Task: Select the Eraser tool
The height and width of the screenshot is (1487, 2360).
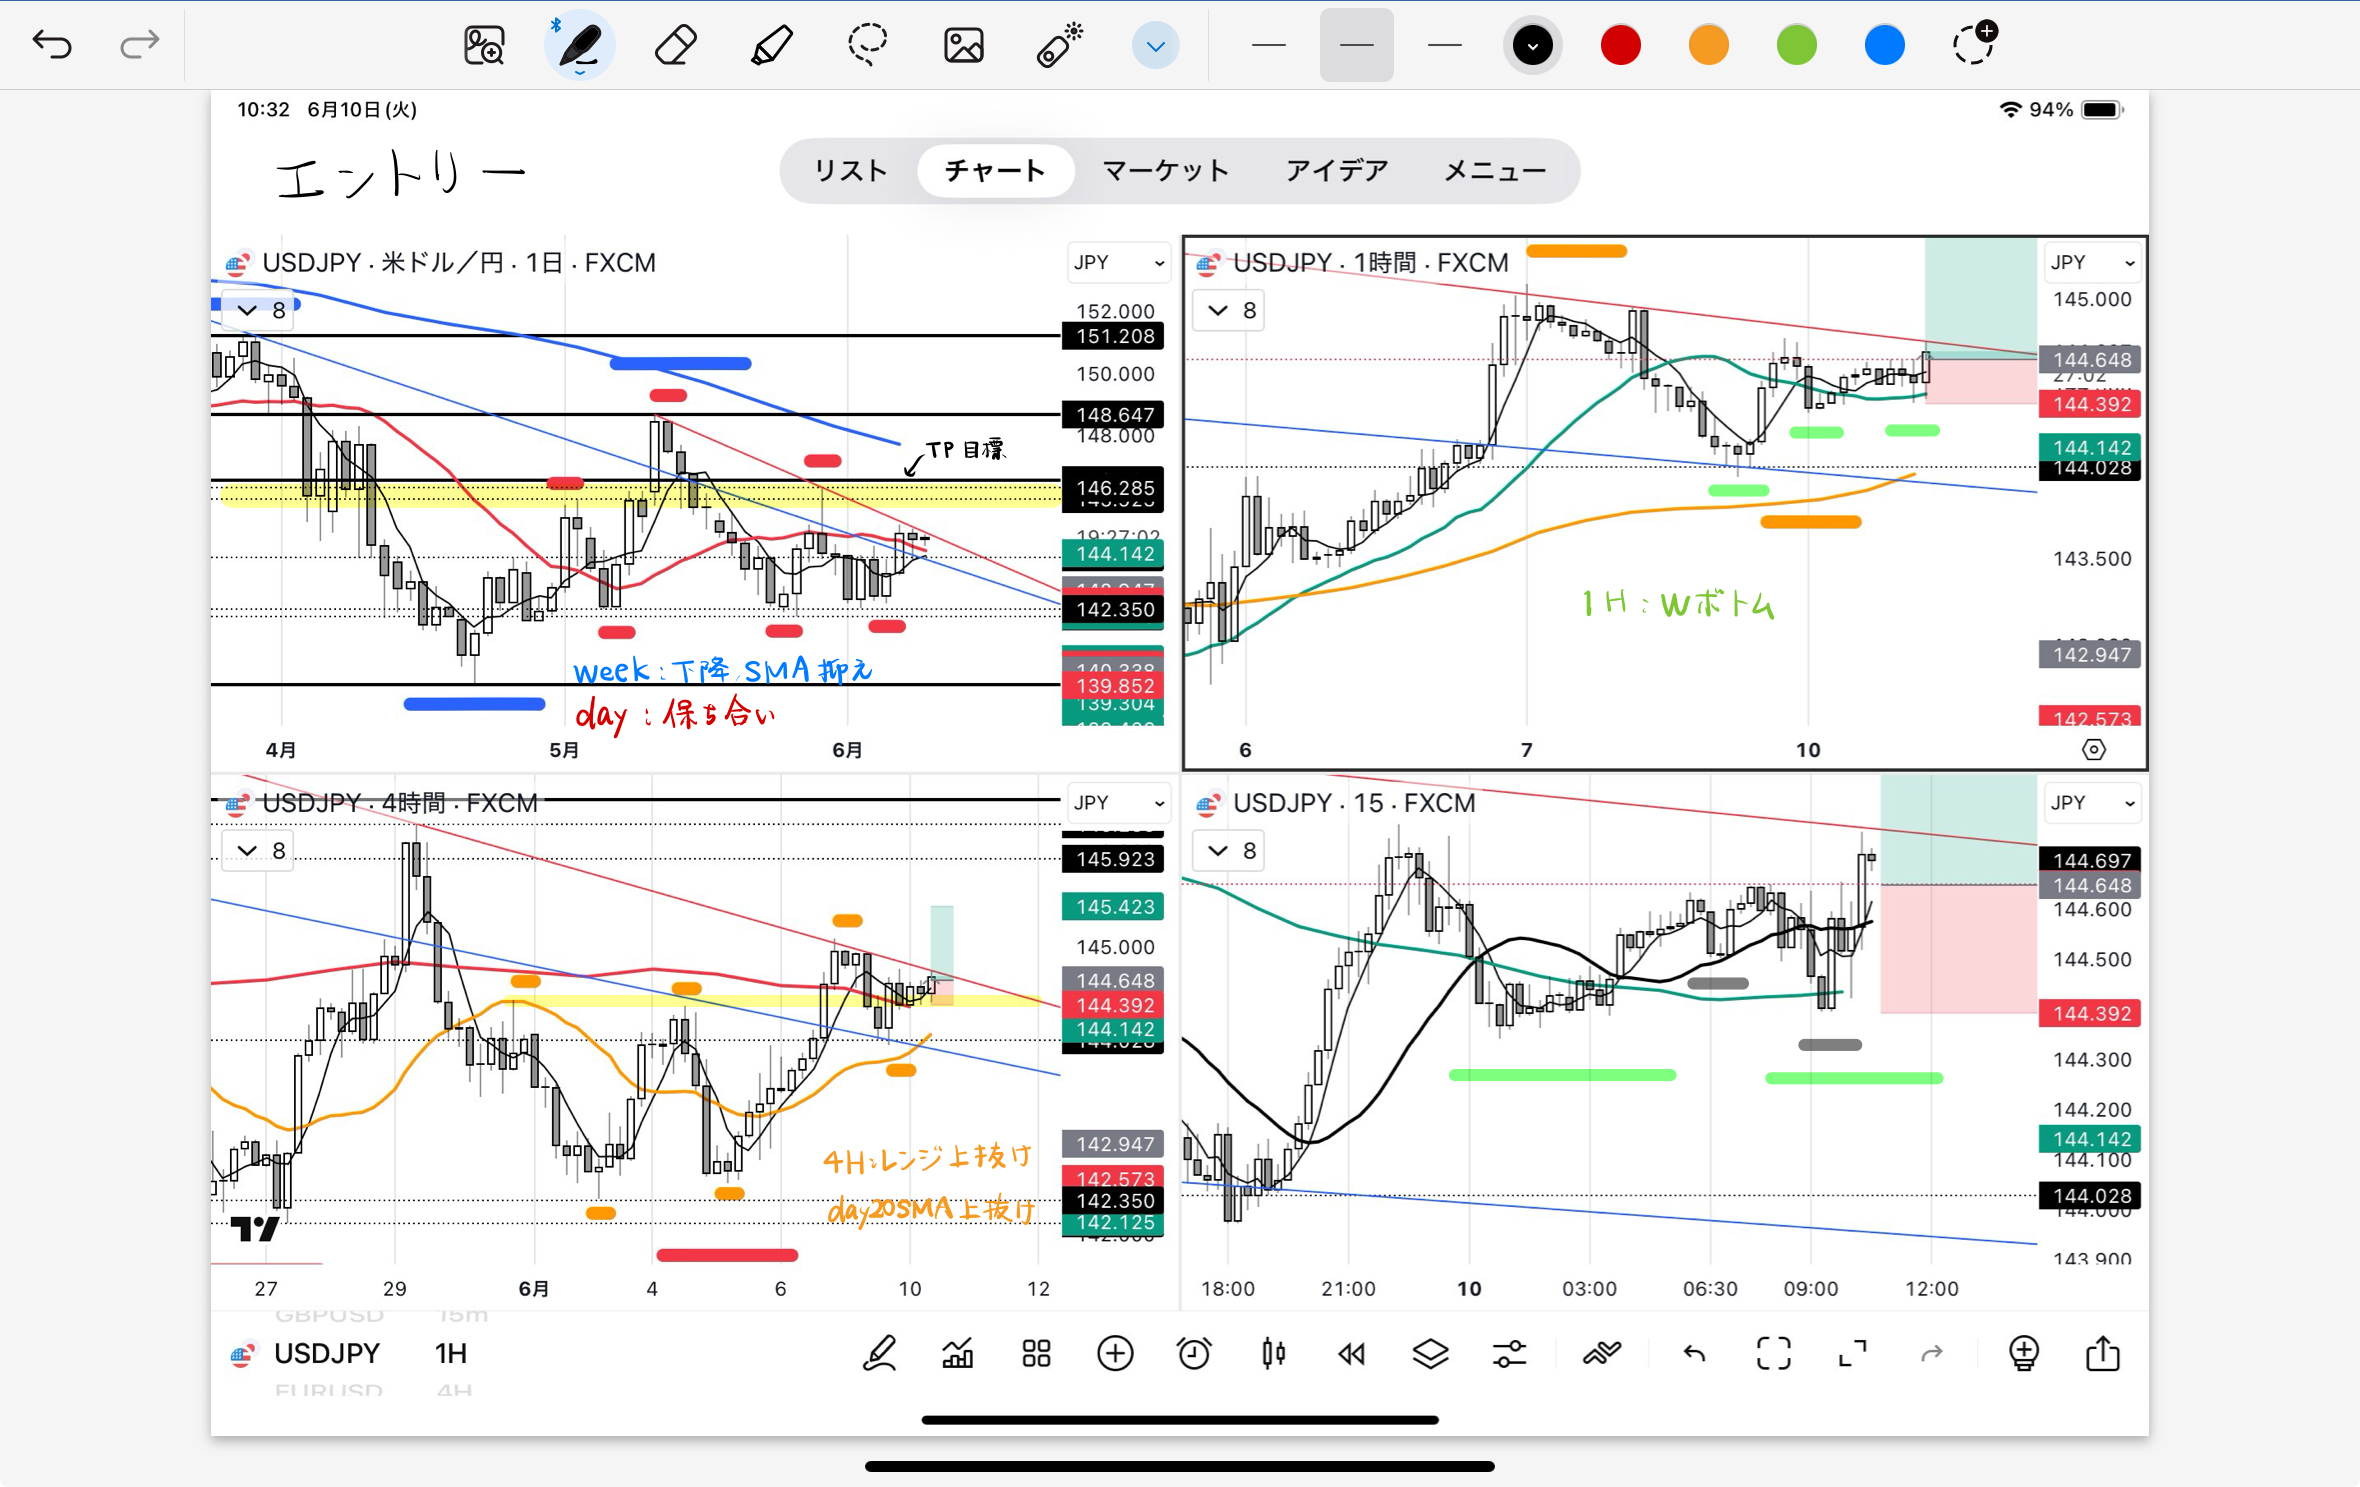Action: point(675,45)
